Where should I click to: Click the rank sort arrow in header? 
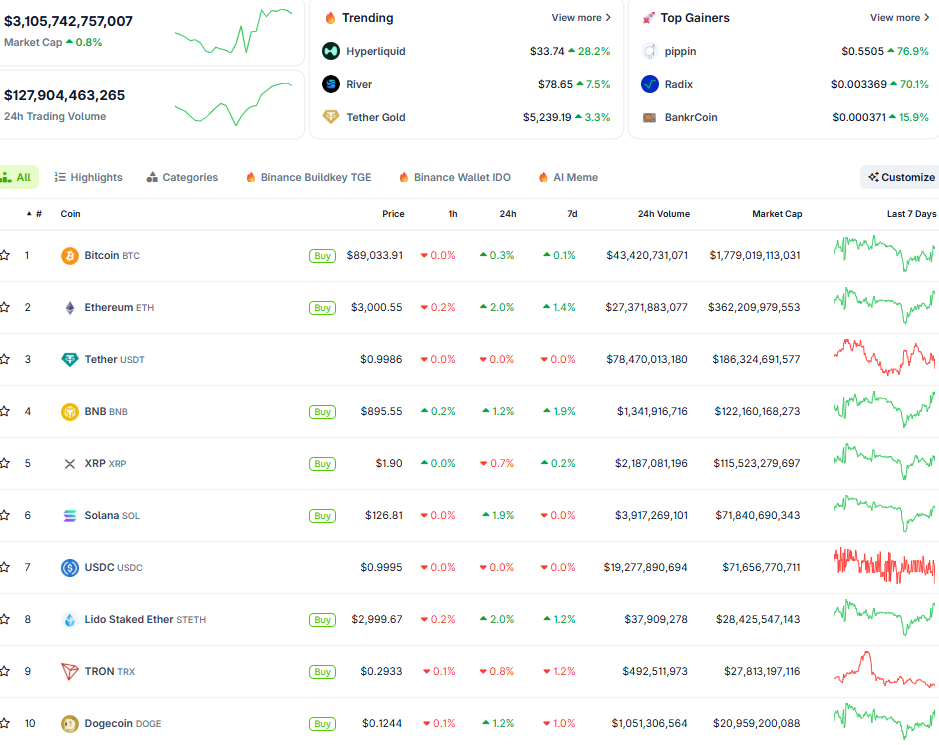[x=29, y=213]
